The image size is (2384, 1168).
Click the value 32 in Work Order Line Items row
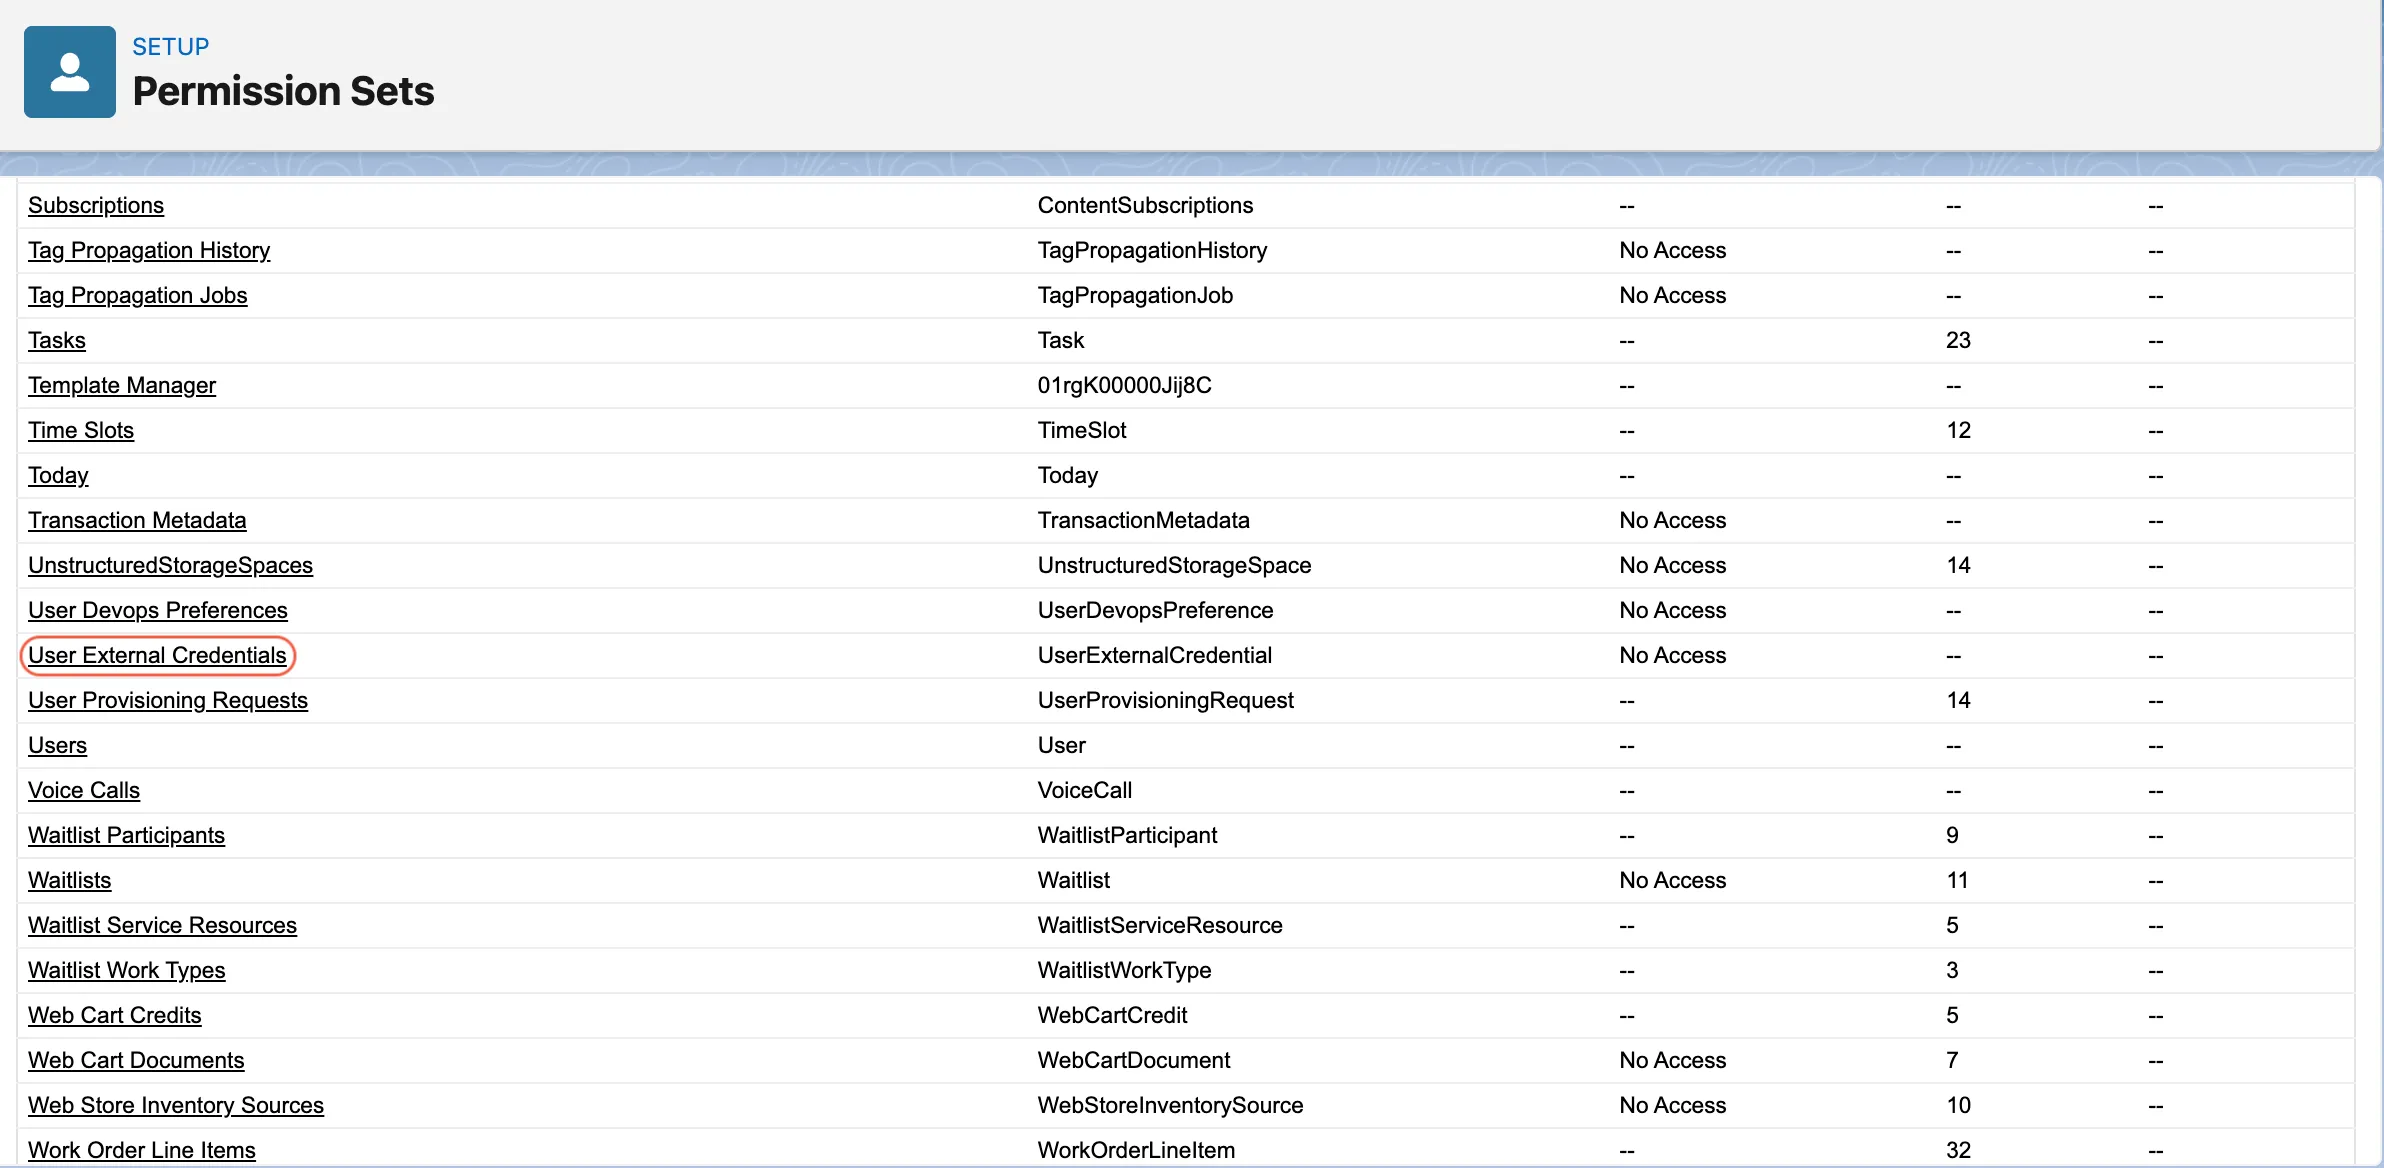1958,1150
